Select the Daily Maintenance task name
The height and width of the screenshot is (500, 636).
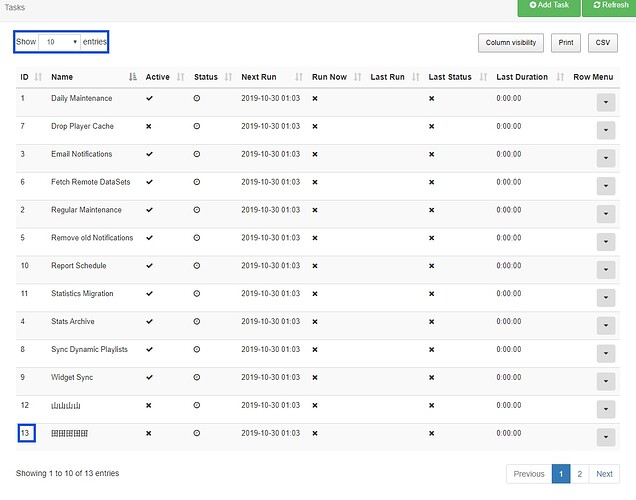(82, 98)
